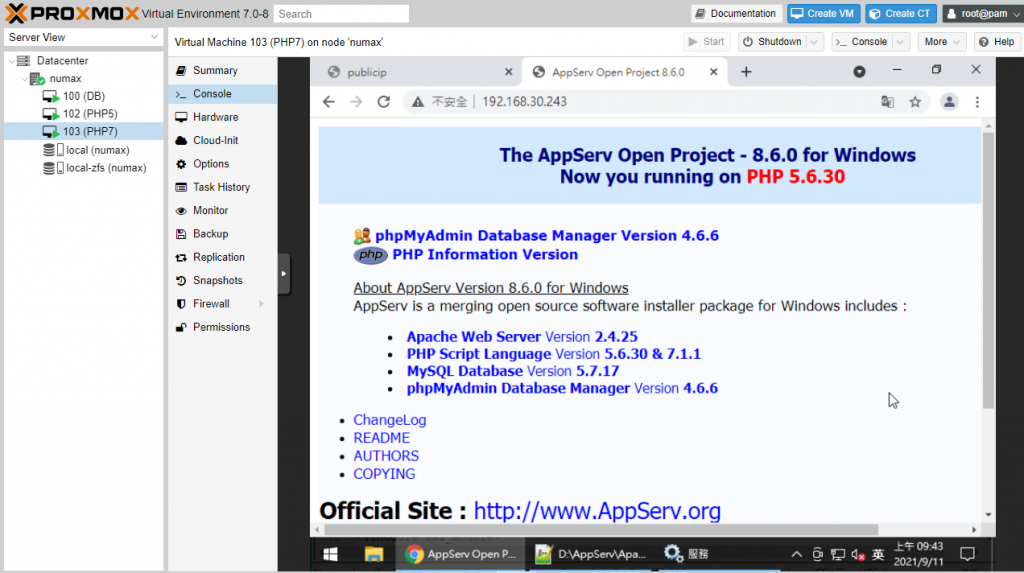This screenshot has width=1024, height=573.
Task: Select the numax node
Action: pos(65,78)
